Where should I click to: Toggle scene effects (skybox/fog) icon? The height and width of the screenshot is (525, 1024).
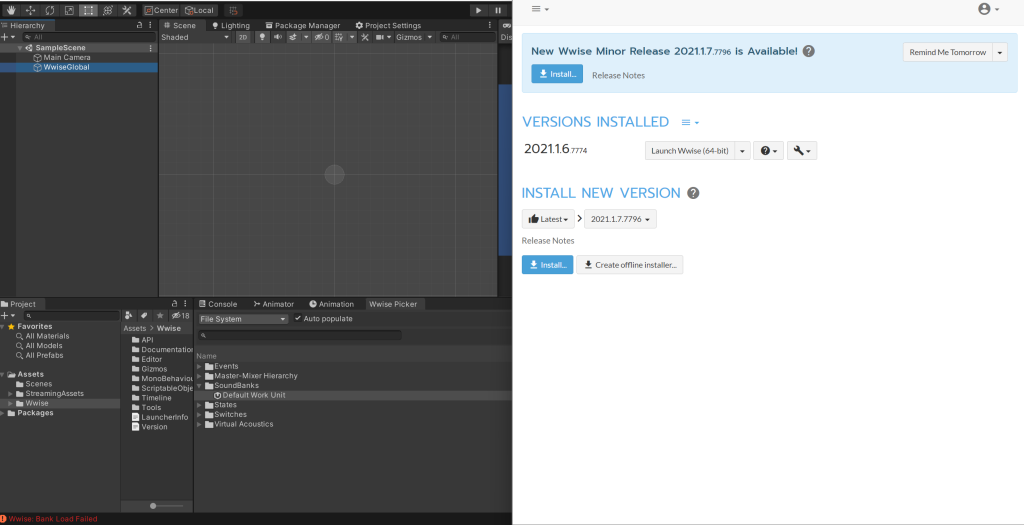click(x=292, y=37)
